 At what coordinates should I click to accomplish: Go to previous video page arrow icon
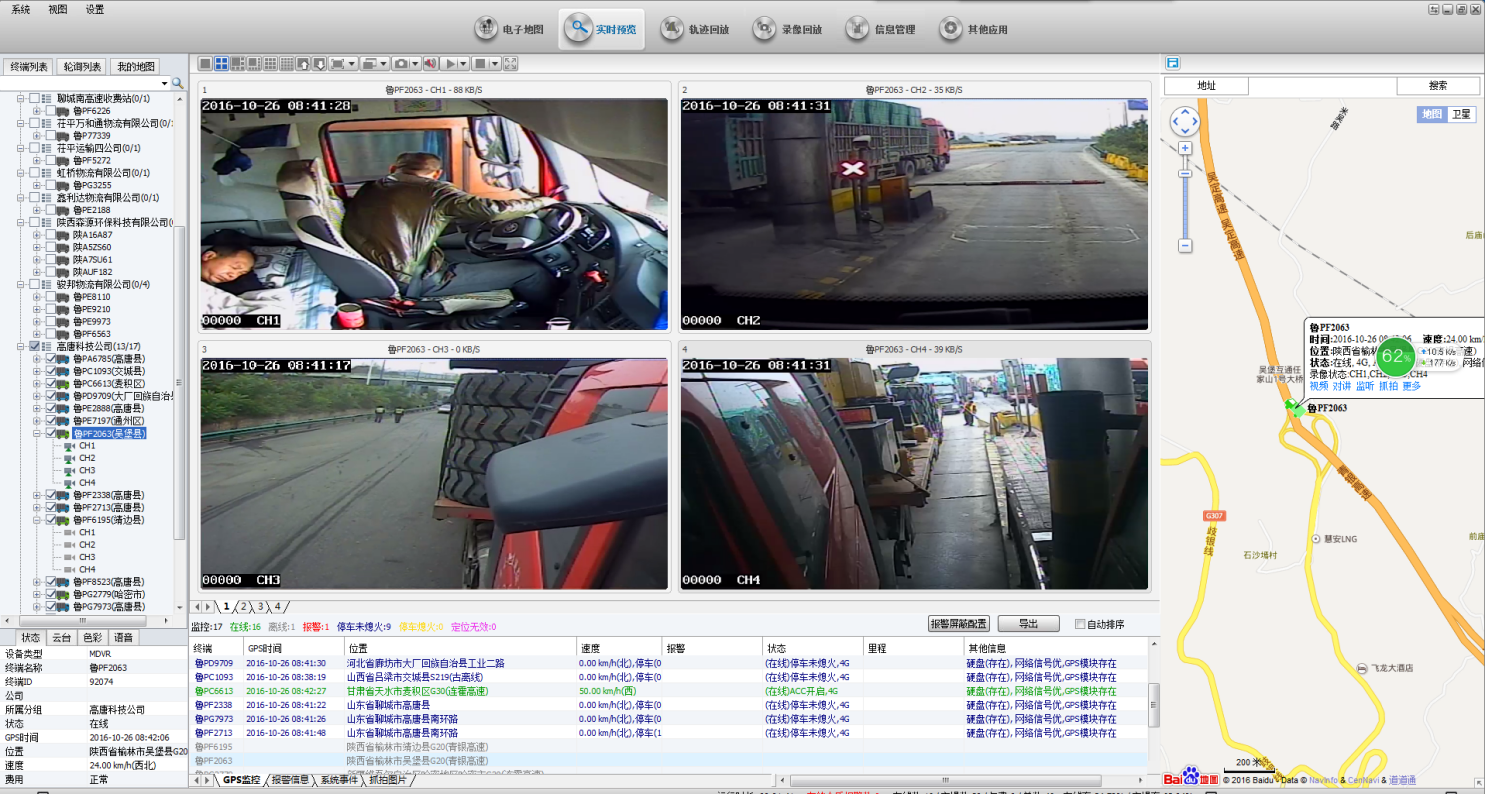[x=303, y=63]
